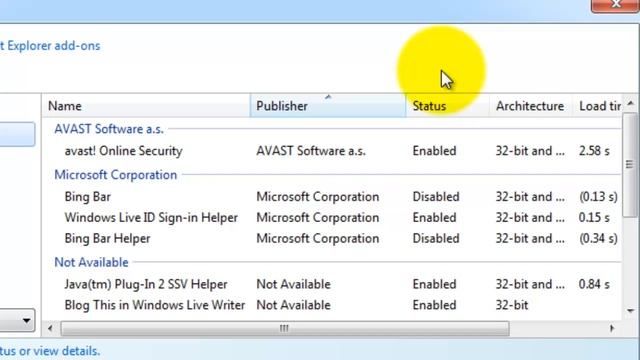Click the (0.13 s) load time value
Screen dimensions: 640x360
[x=598, y=197]
